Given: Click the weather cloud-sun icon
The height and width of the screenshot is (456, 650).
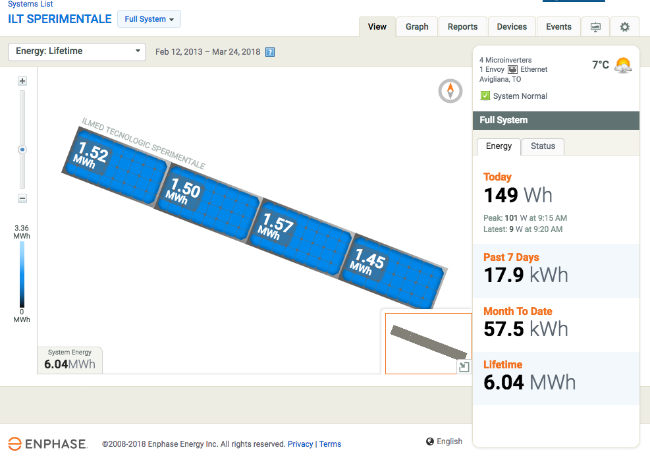Looking at the screenshot, I should pos(623,65).
